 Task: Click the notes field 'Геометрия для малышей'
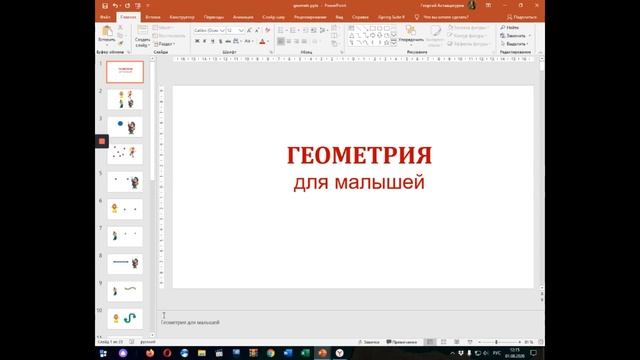point(190,322)
